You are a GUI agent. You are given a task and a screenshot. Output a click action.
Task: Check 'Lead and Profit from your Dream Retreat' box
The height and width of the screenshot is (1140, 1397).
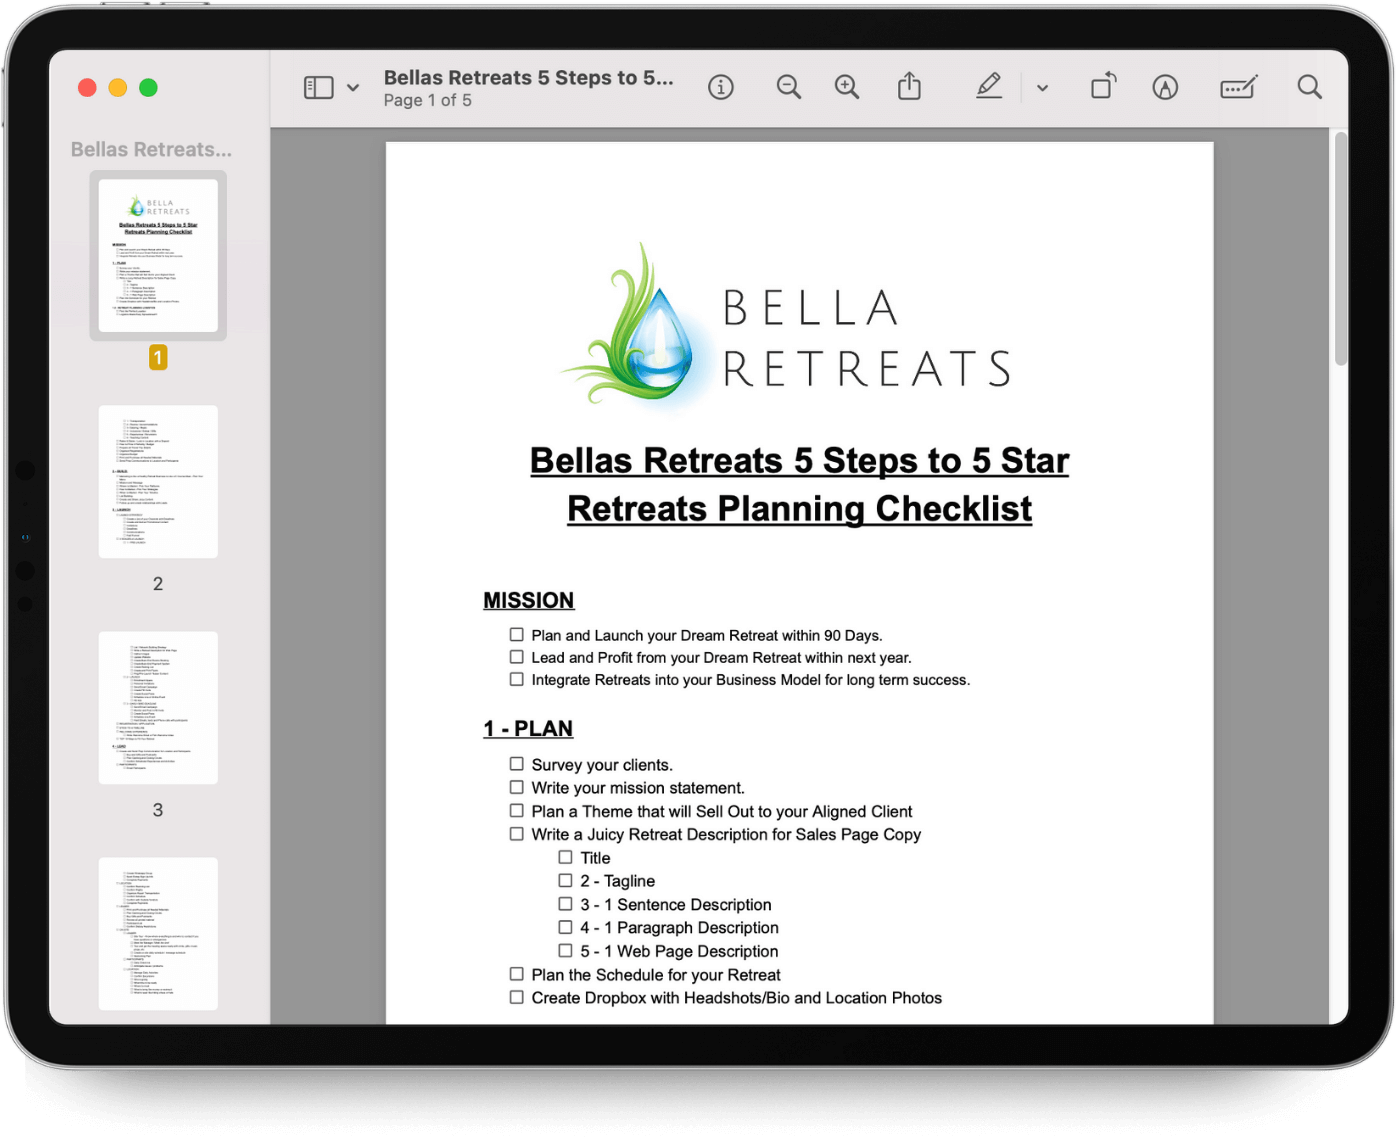(x=517, y=657)
